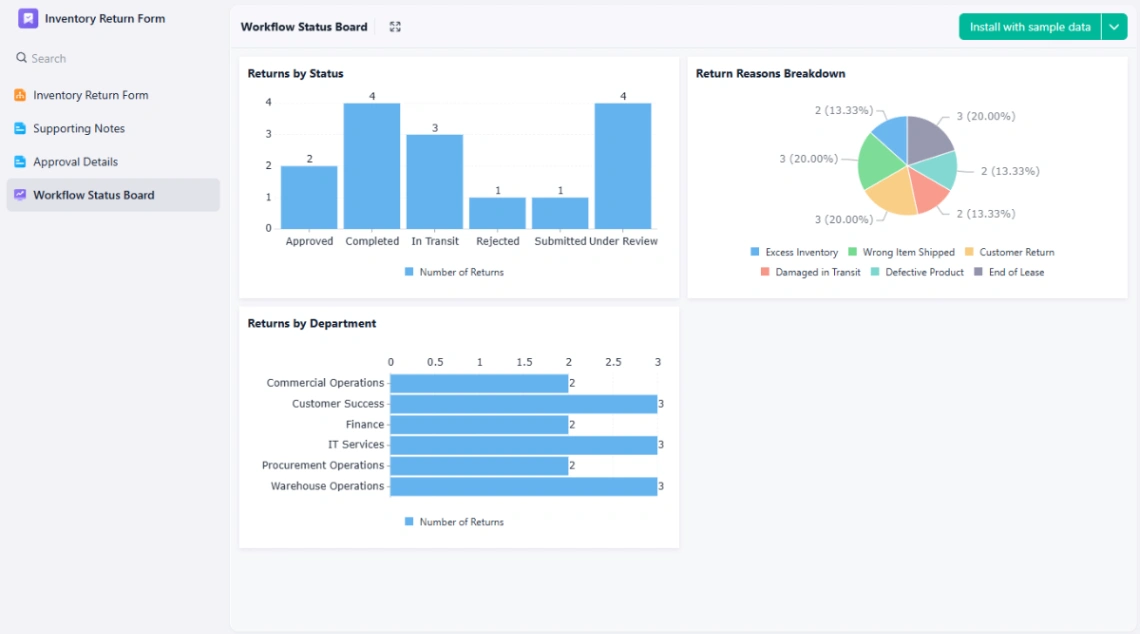
Task: Toggle Customer Return legend swatch
Action: tap(968, 252)
